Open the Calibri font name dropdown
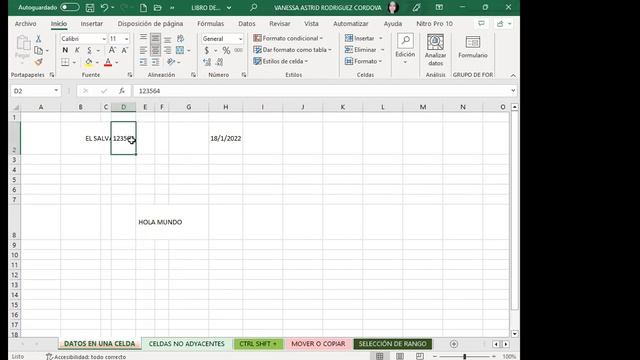This screenshot has height=360, width=640. tap(104, 38)
